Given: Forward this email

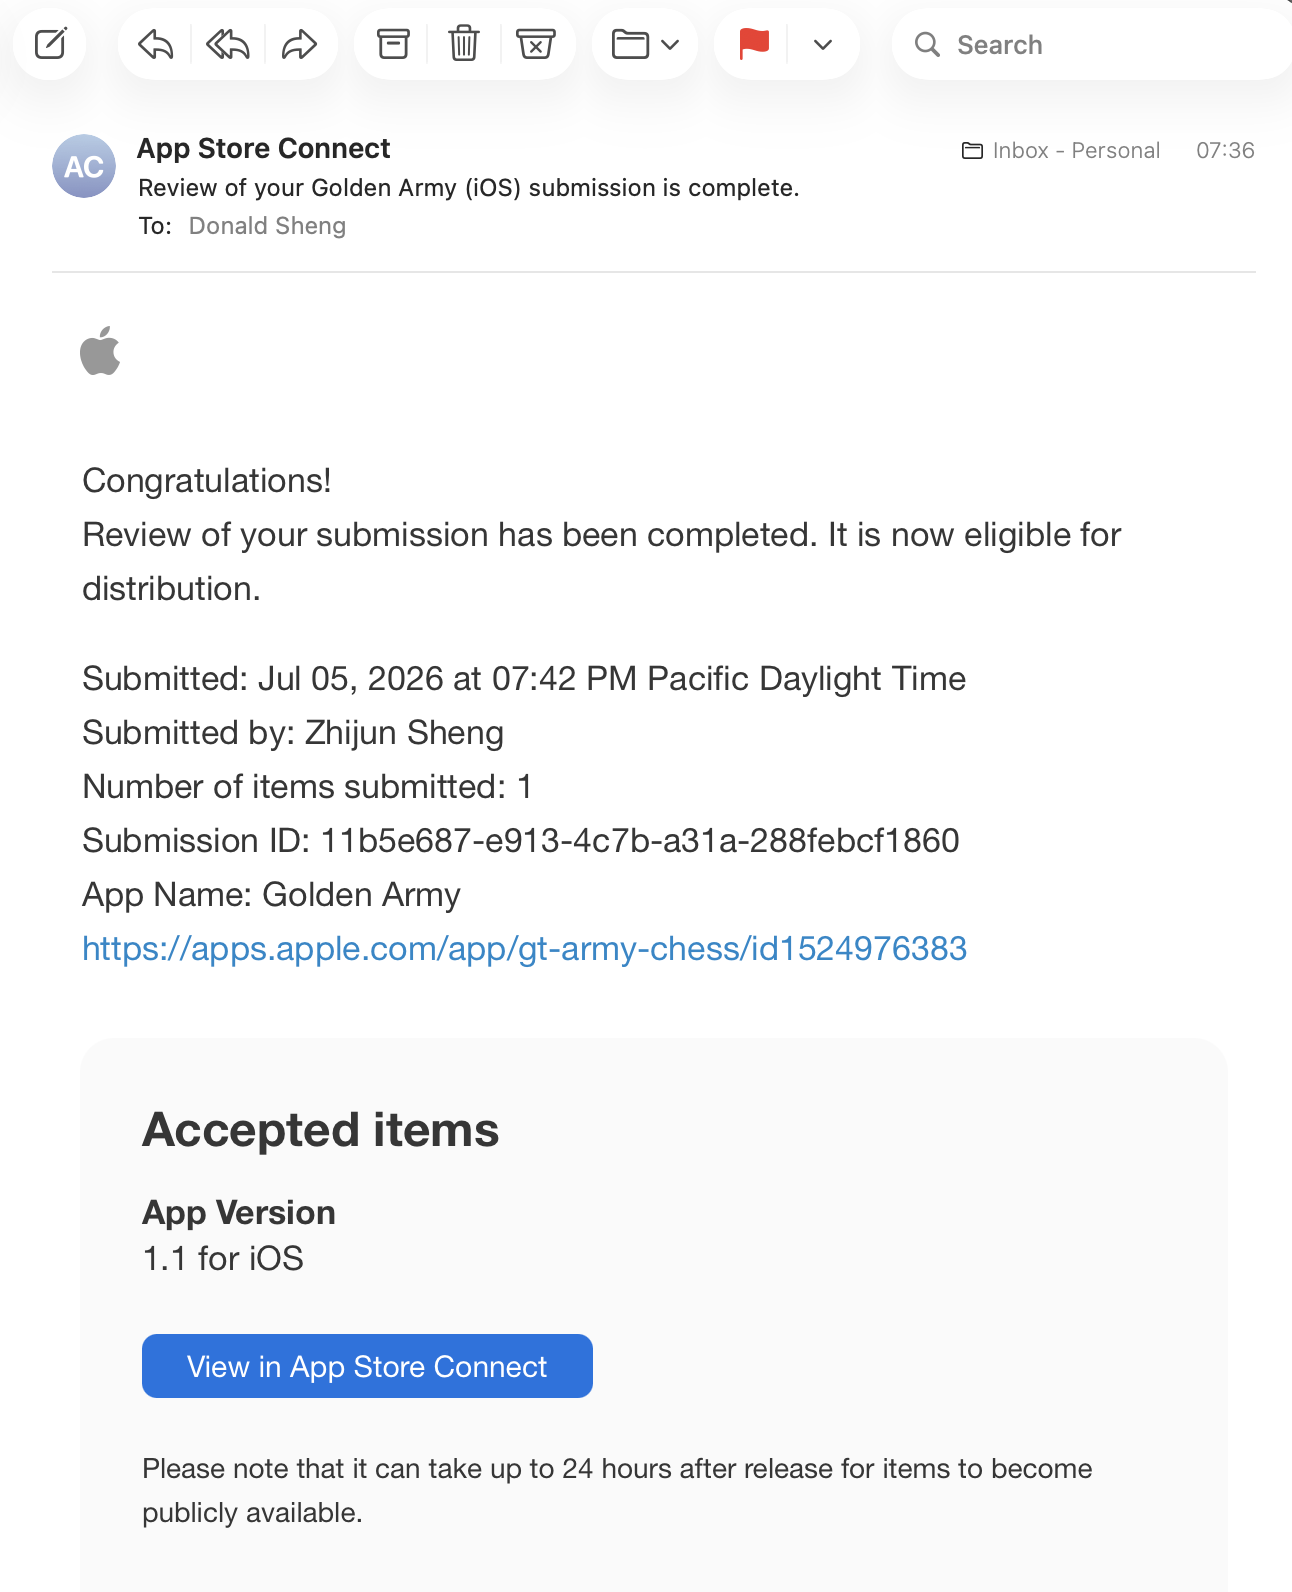Looking at the screenshot, I should point(300,44).
